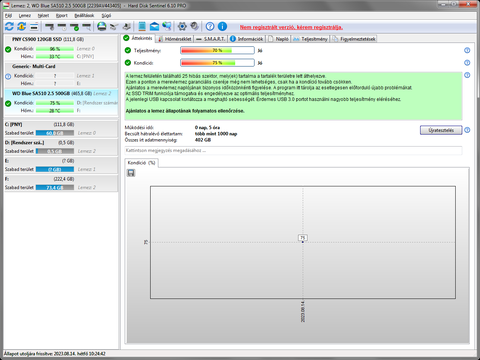Viewport: 480px width, 360px height.
Task: Click the save chart floppy icon
Action: 131,173
